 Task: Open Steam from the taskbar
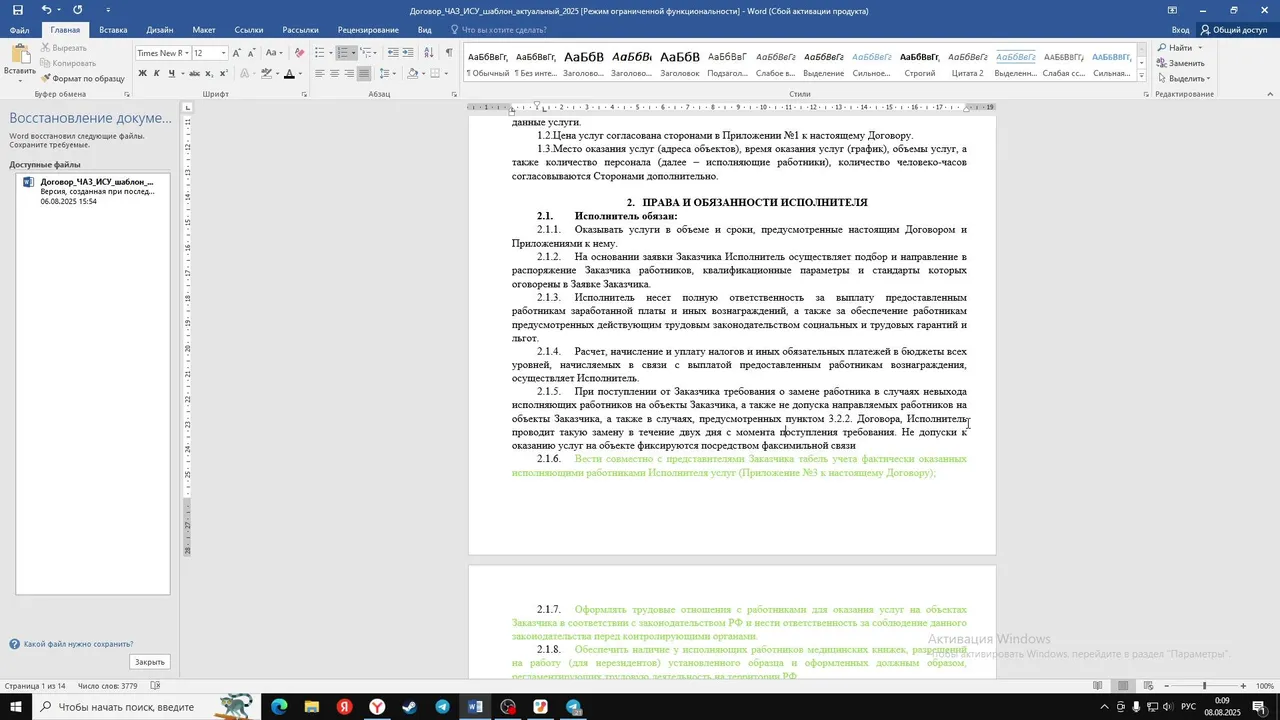point(410,707)
